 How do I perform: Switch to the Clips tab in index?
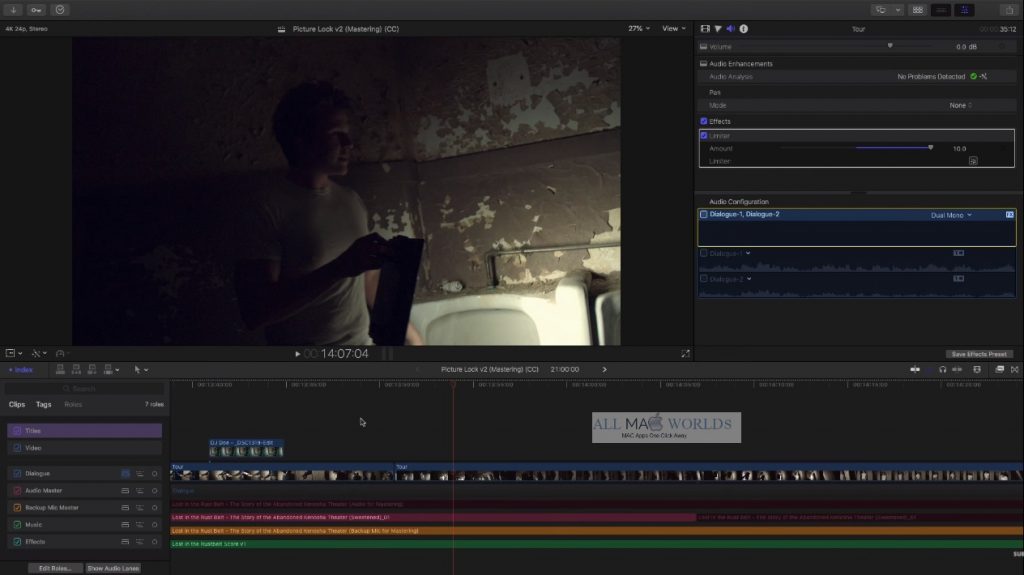tap(17, 404)
